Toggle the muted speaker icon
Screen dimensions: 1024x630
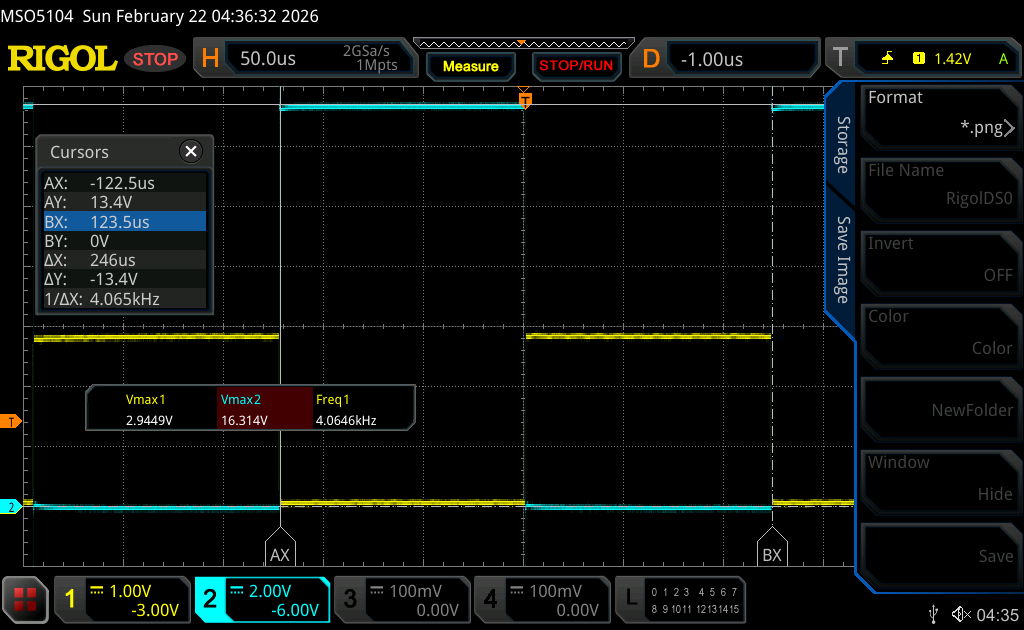point(961,614)
